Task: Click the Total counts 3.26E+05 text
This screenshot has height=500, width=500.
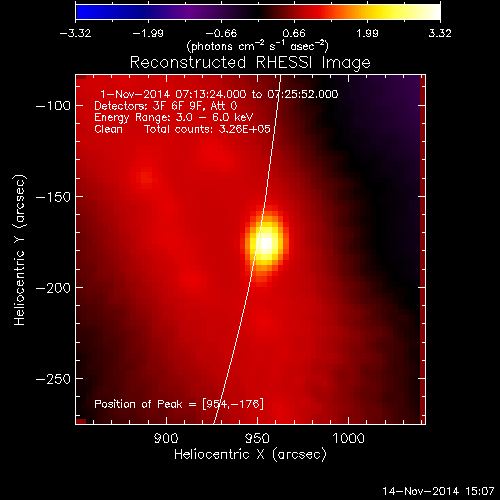Action: click(207, 129)
